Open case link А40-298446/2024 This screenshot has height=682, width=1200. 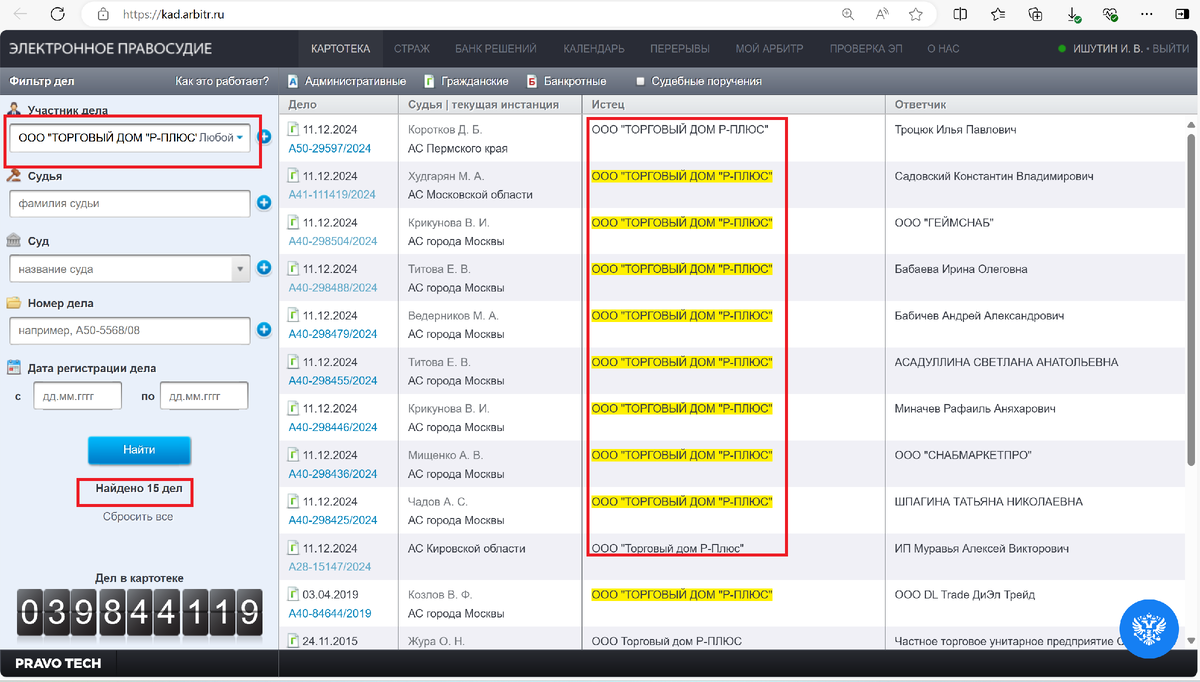333,427
